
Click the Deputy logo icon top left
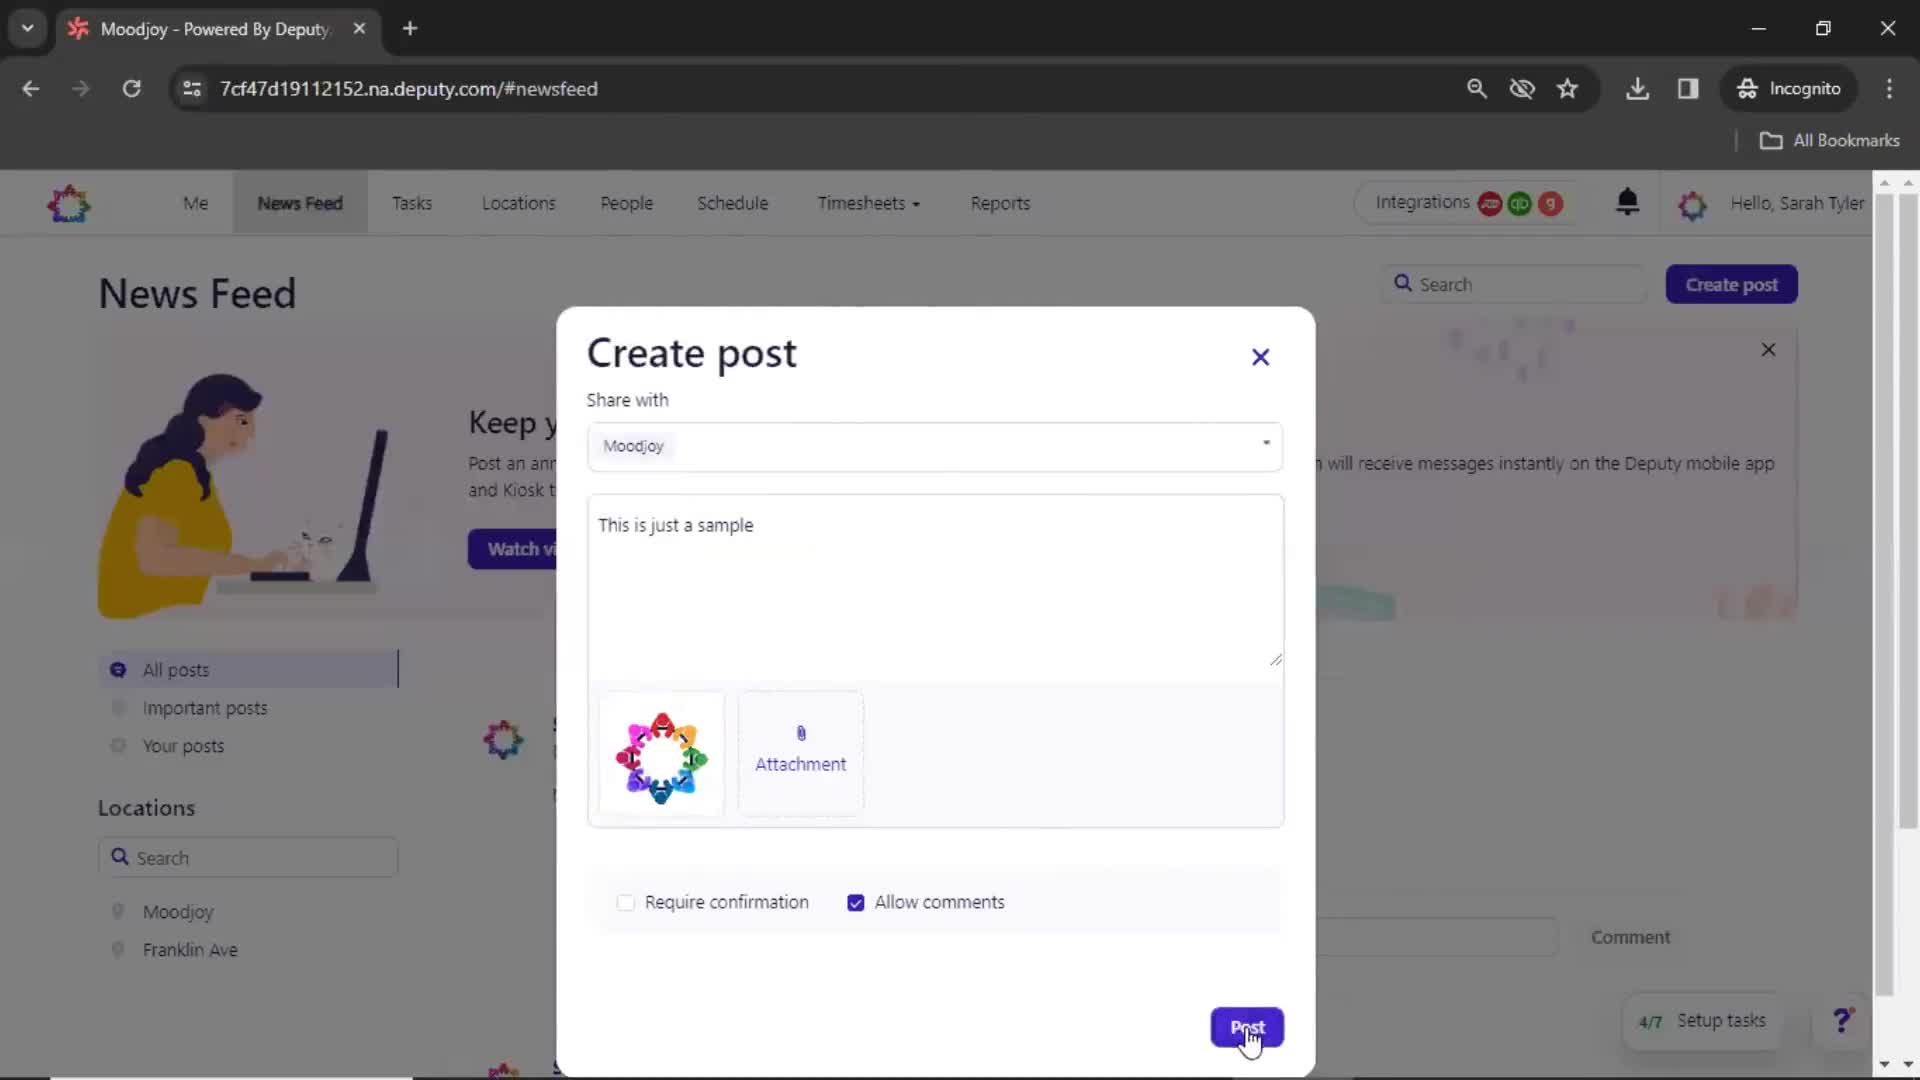coord(69,203)
